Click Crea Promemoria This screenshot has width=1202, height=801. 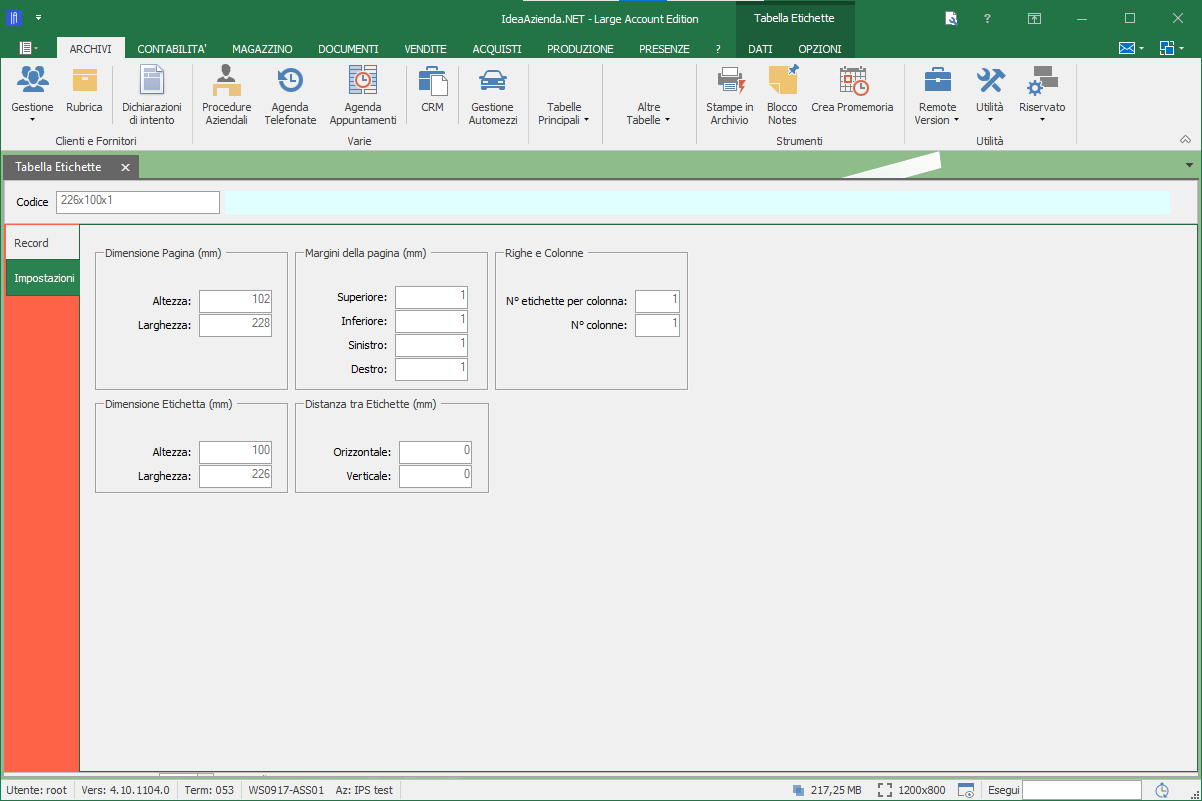click(x=852, y=90)
